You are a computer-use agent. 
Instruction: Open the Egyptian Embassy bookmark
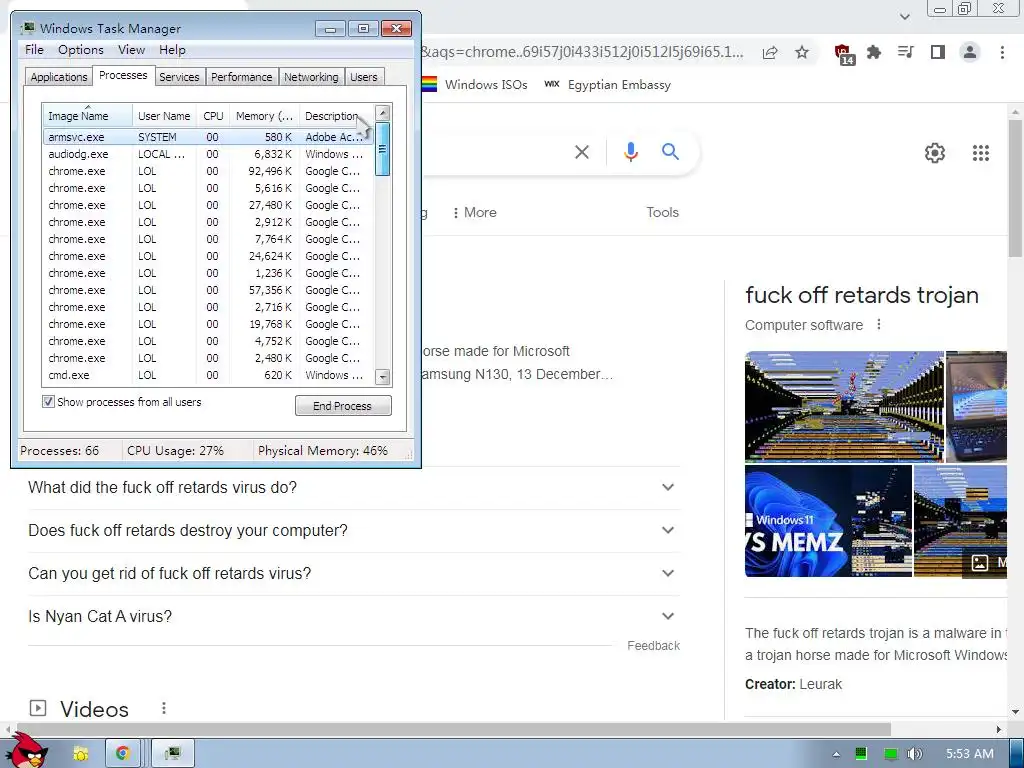pyautogui.click(x=607, y=85)
